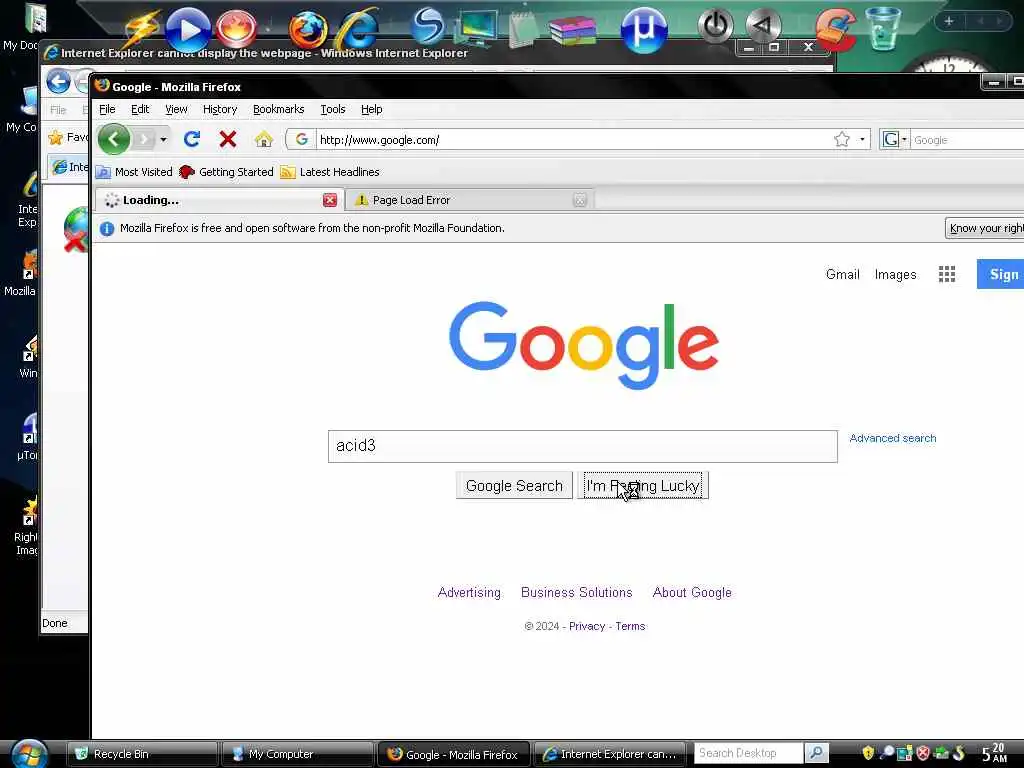
Task: Close the Loading... tab
Action: (330, 200)
